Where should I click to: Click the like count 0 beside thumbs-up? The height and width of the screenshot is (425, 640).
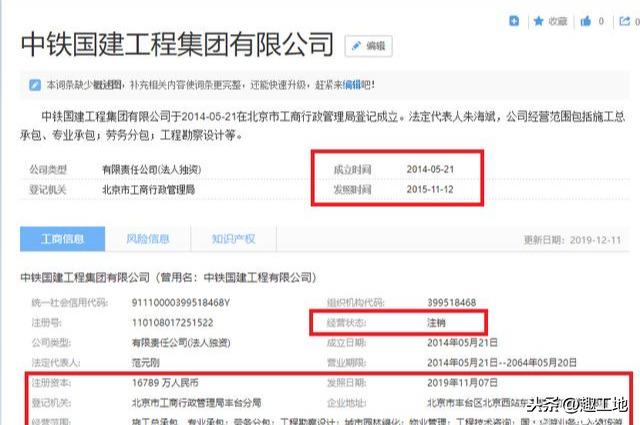(x=601, y=21)
